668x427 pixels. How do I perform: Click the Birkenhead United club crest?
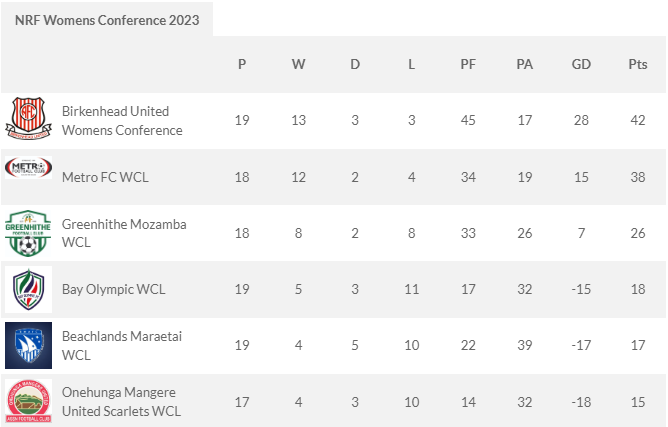pyautogui.click(x=29, y=118)
